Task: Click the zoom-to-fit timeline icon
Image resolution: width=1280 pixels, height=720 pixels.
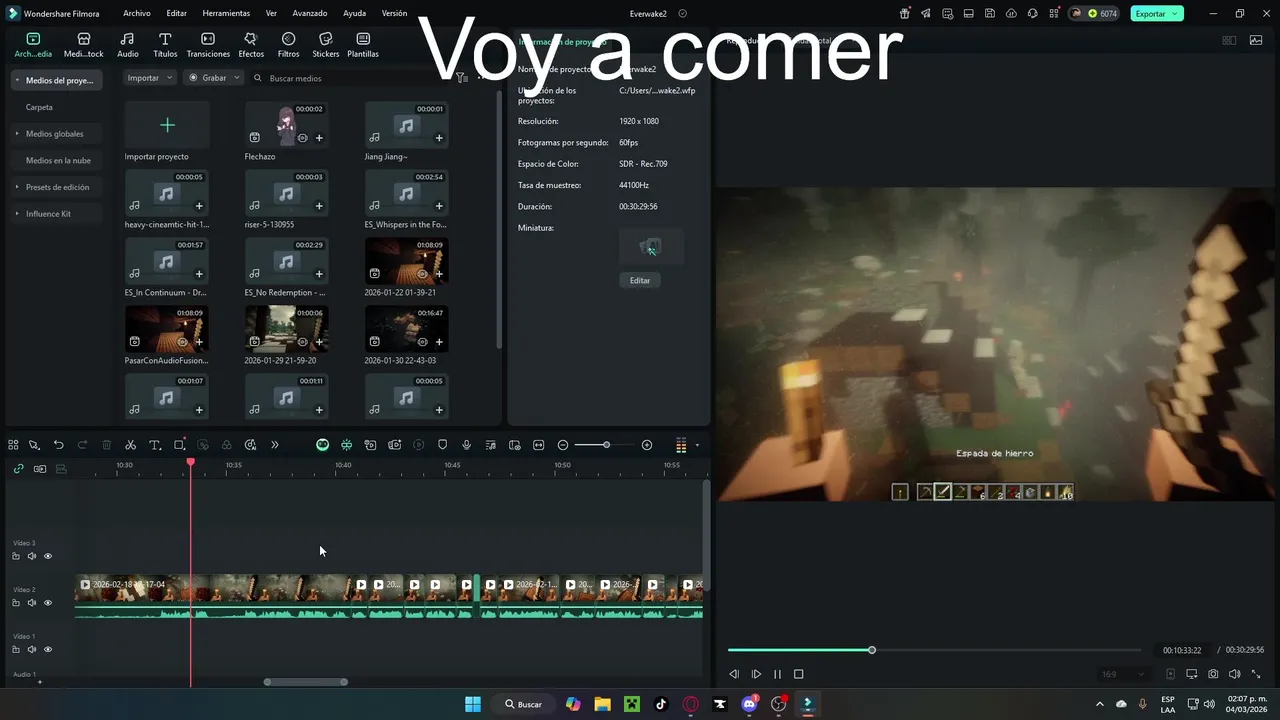Action: (539, 445)
